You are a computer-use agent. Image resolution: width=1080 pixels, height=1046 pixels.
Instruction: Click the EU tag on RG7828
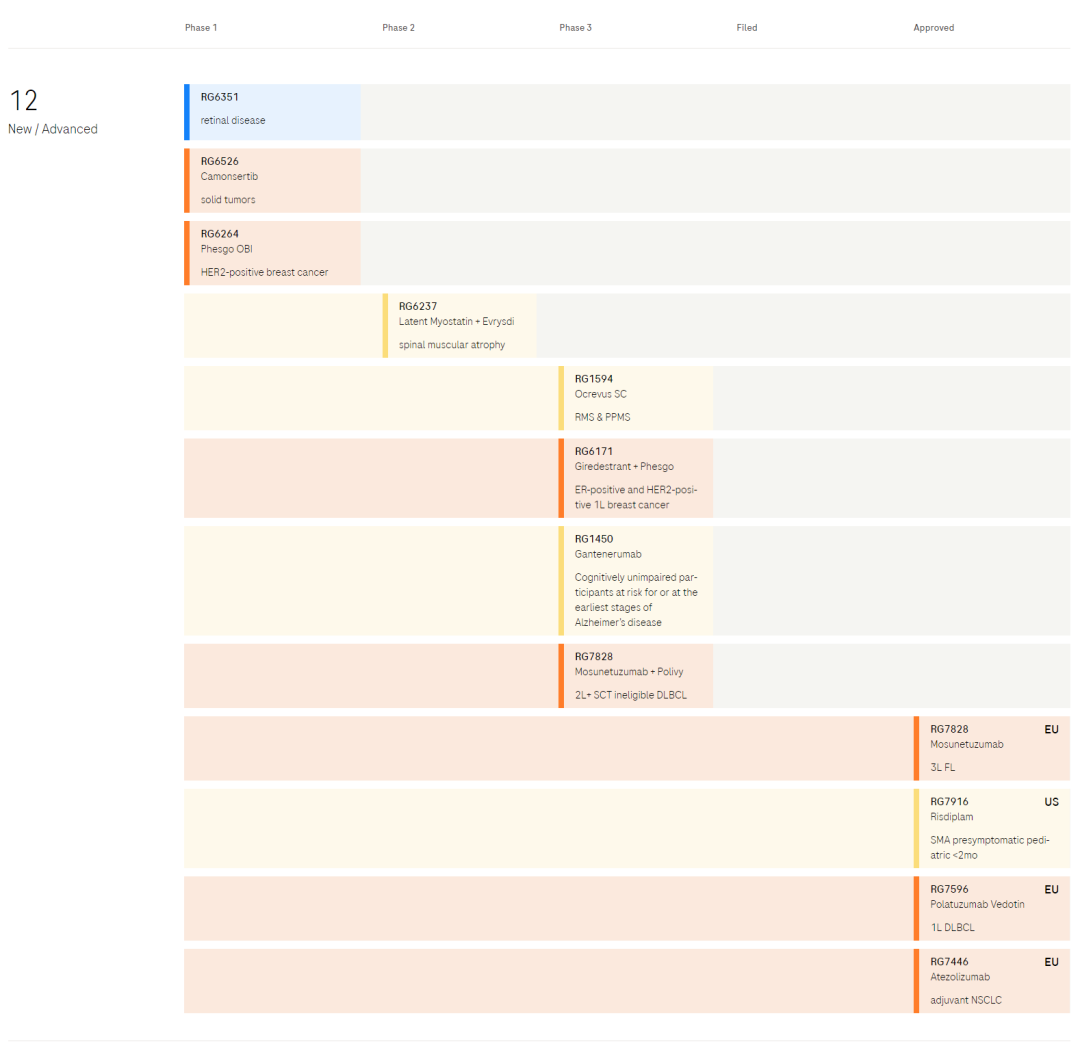click(x=1051, y=729)
